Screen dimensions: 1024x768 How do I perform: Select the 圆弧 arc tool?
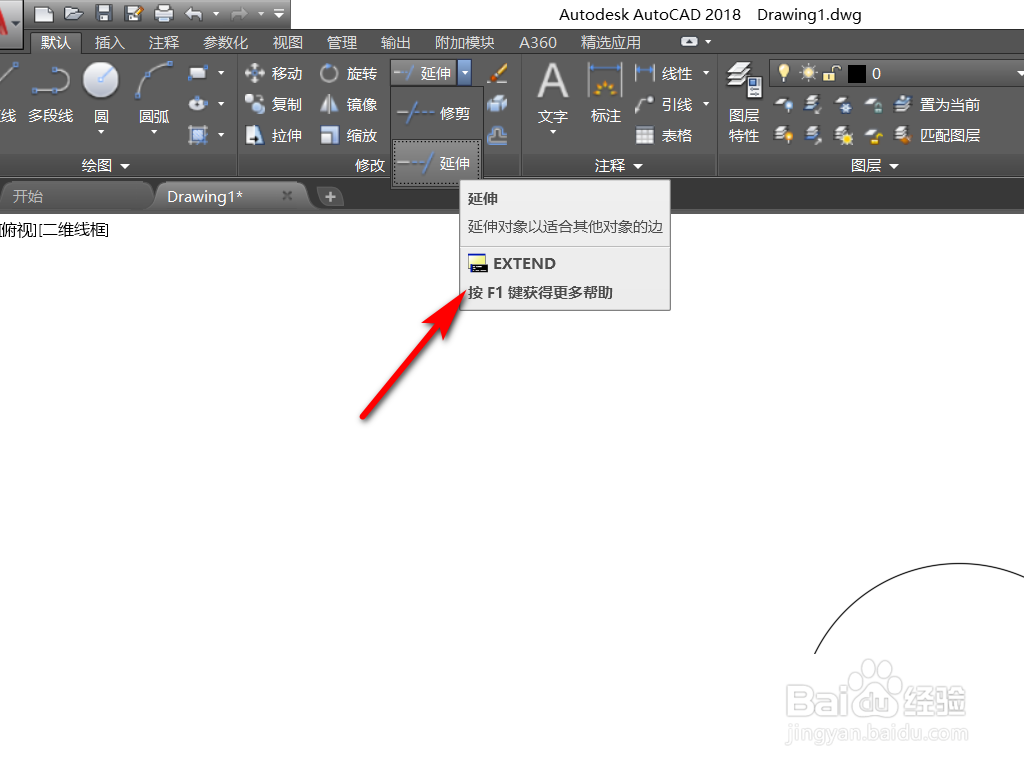pos(154,93)
